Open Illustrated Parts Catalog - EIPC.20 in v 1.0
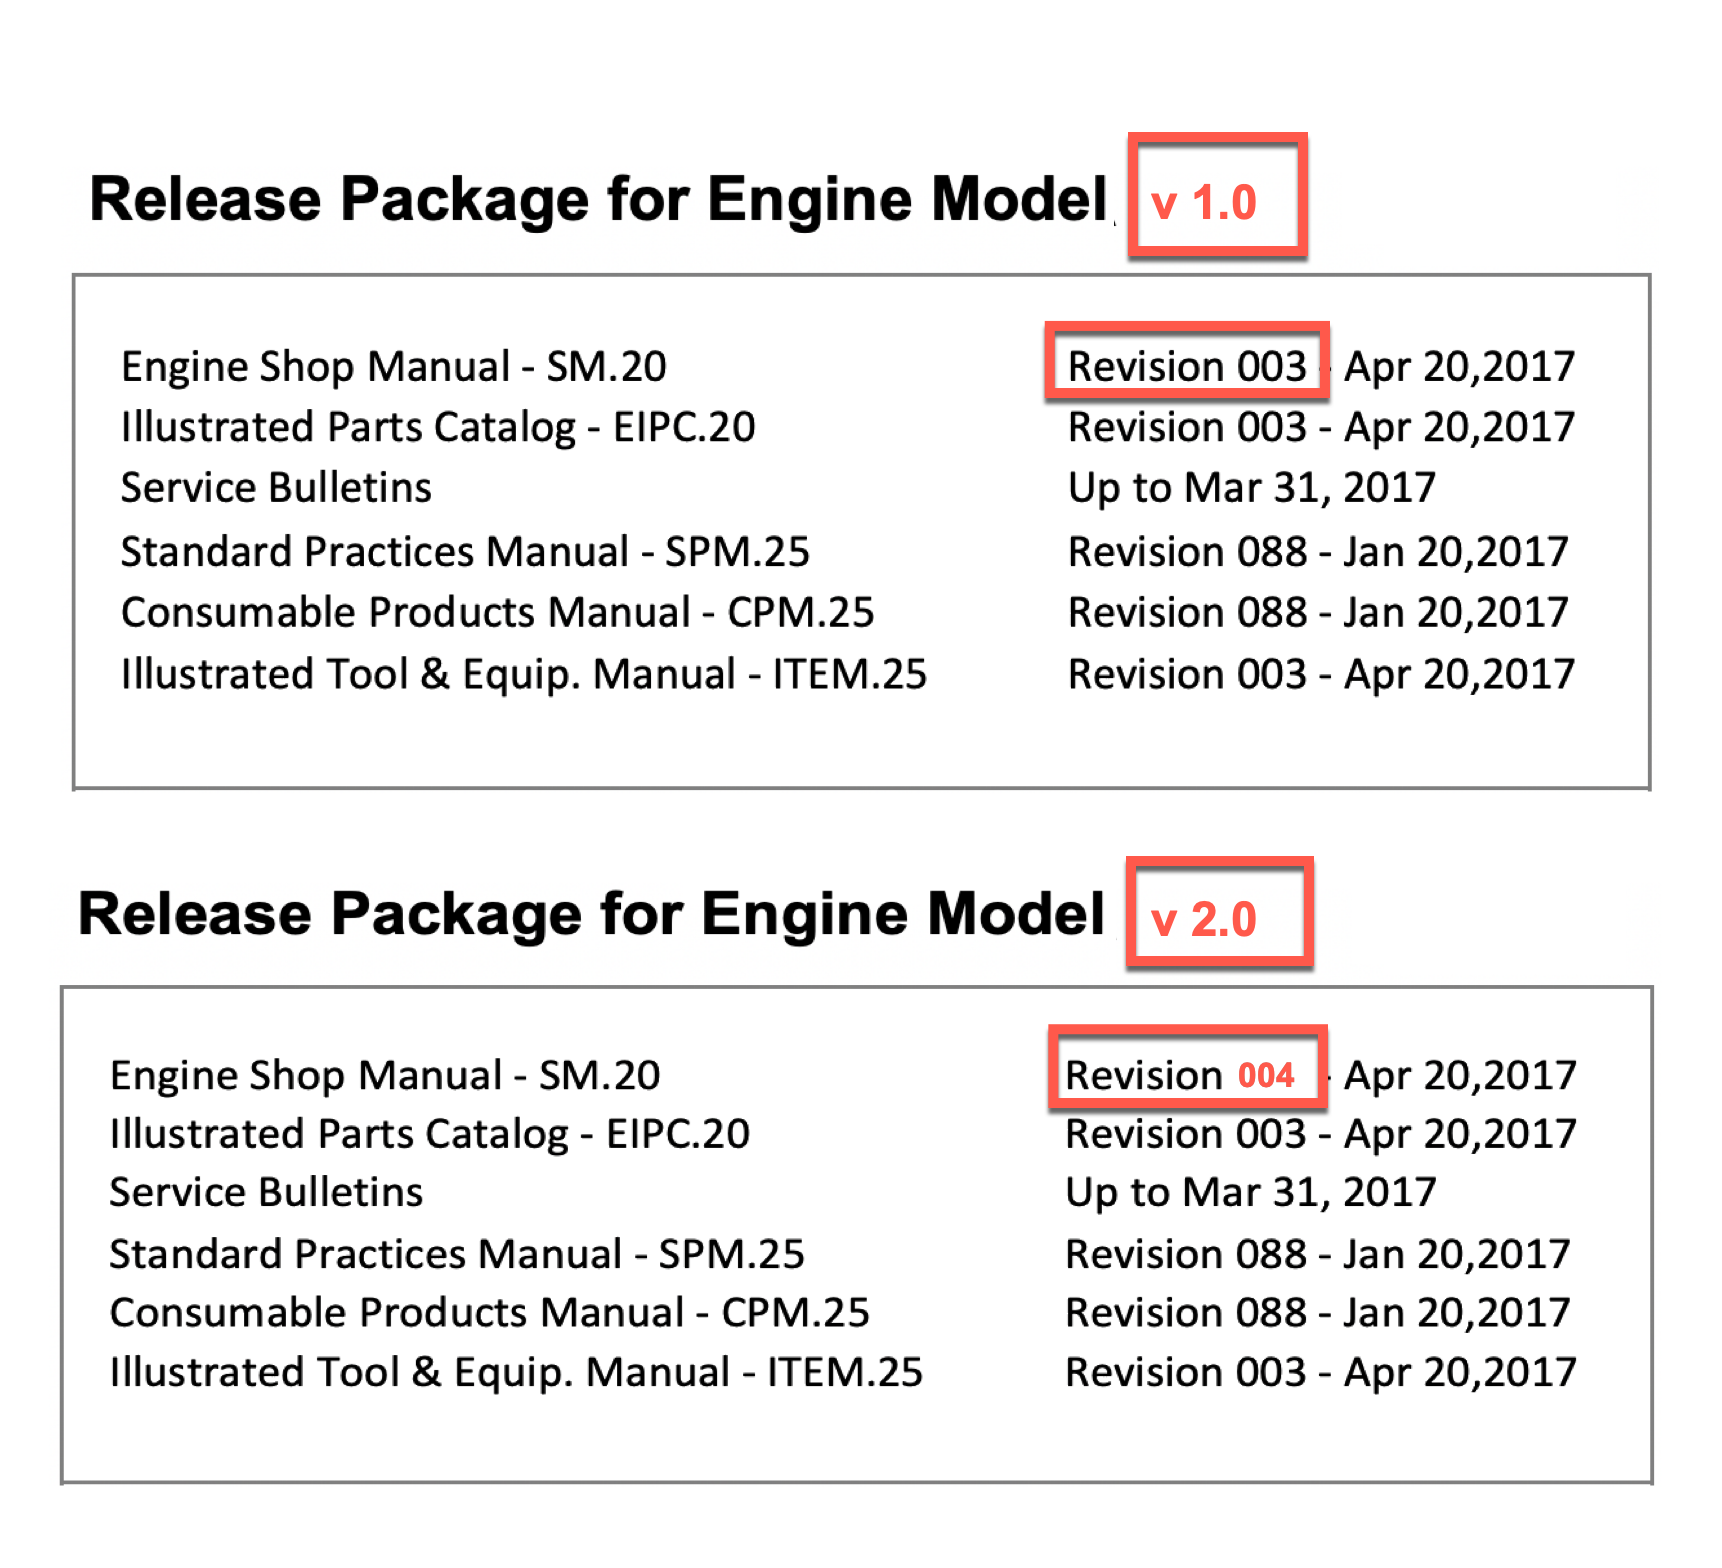The width and height of the screenshot is (1722, 1568). (437, 427)
